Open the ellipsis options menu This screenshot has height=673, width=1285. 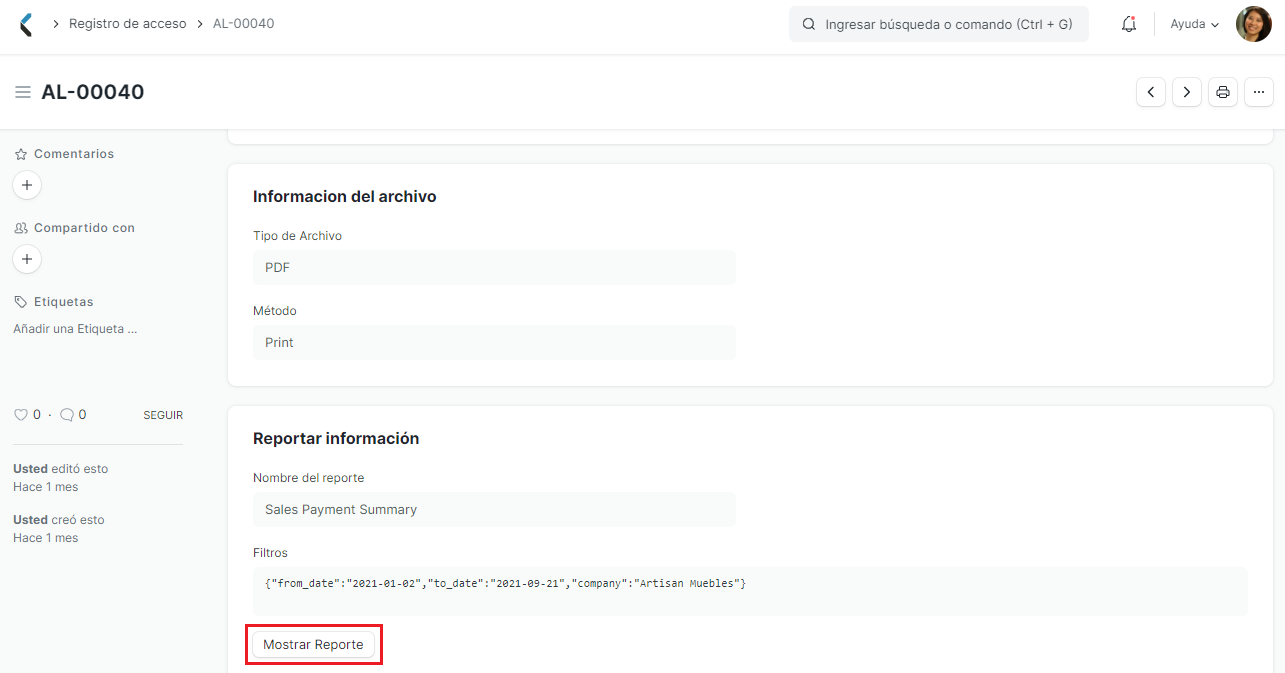pyautogui.click(x=1258, y=91)
